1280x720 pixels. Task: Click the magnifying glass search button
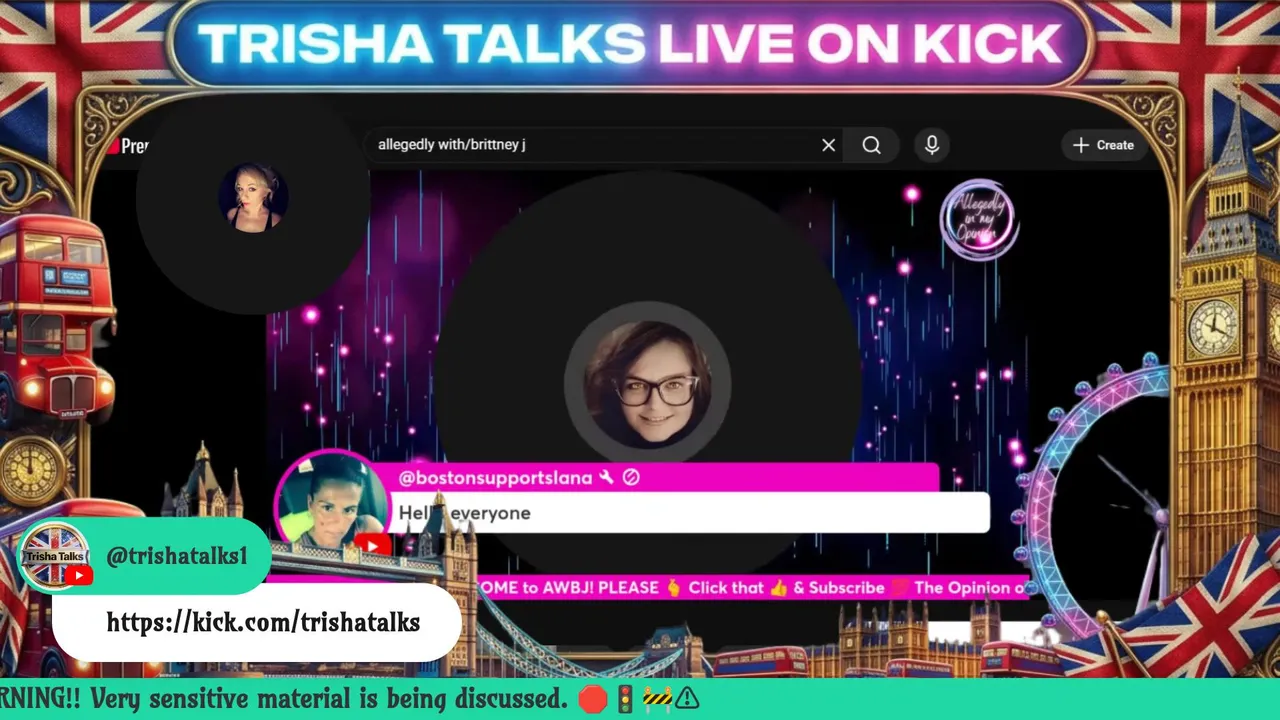click(x=871, y=145)
